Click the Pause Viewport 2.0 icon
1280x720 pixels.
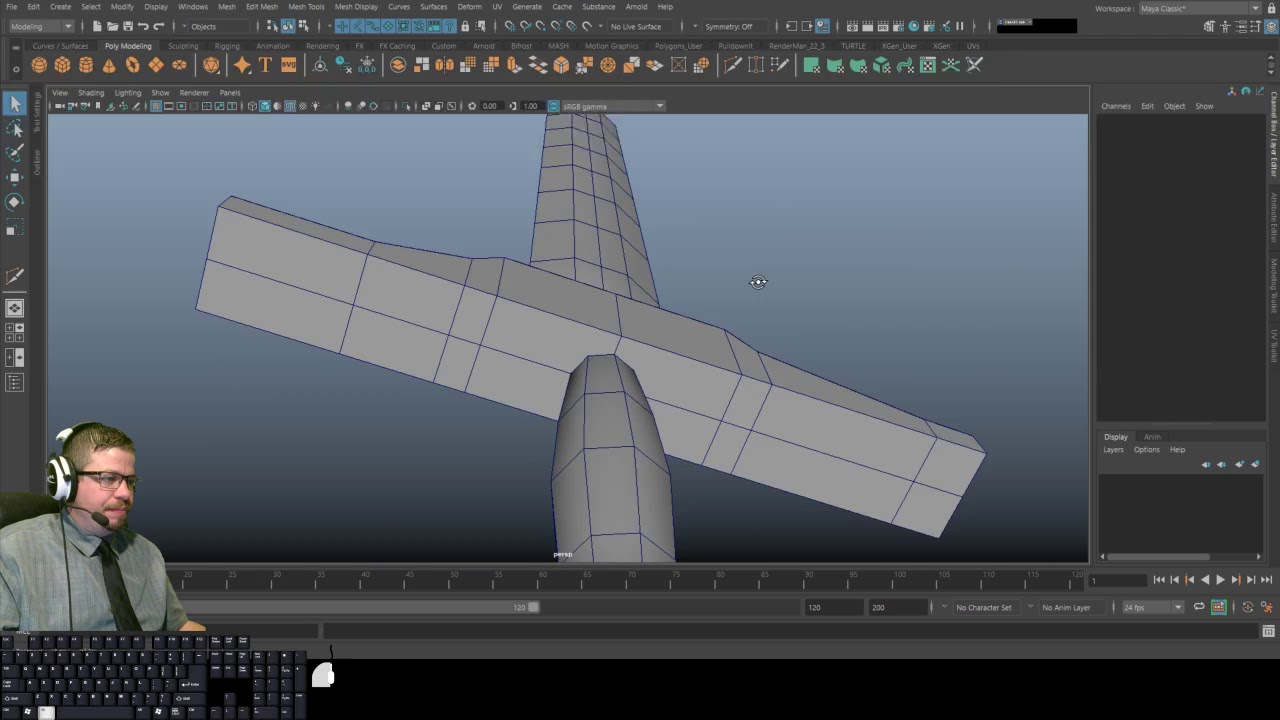coord(960,26)
